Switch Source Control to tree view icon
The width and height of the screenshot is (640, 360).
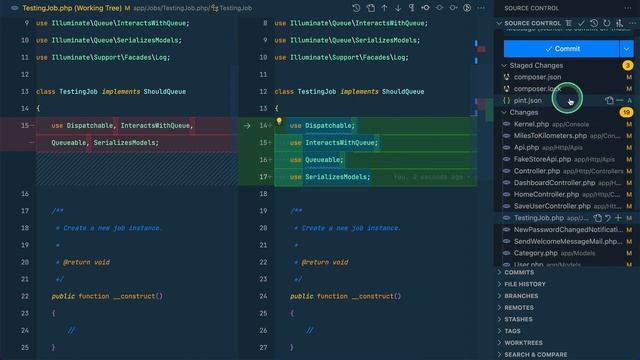pyautogui.click(x=569, y=23)
